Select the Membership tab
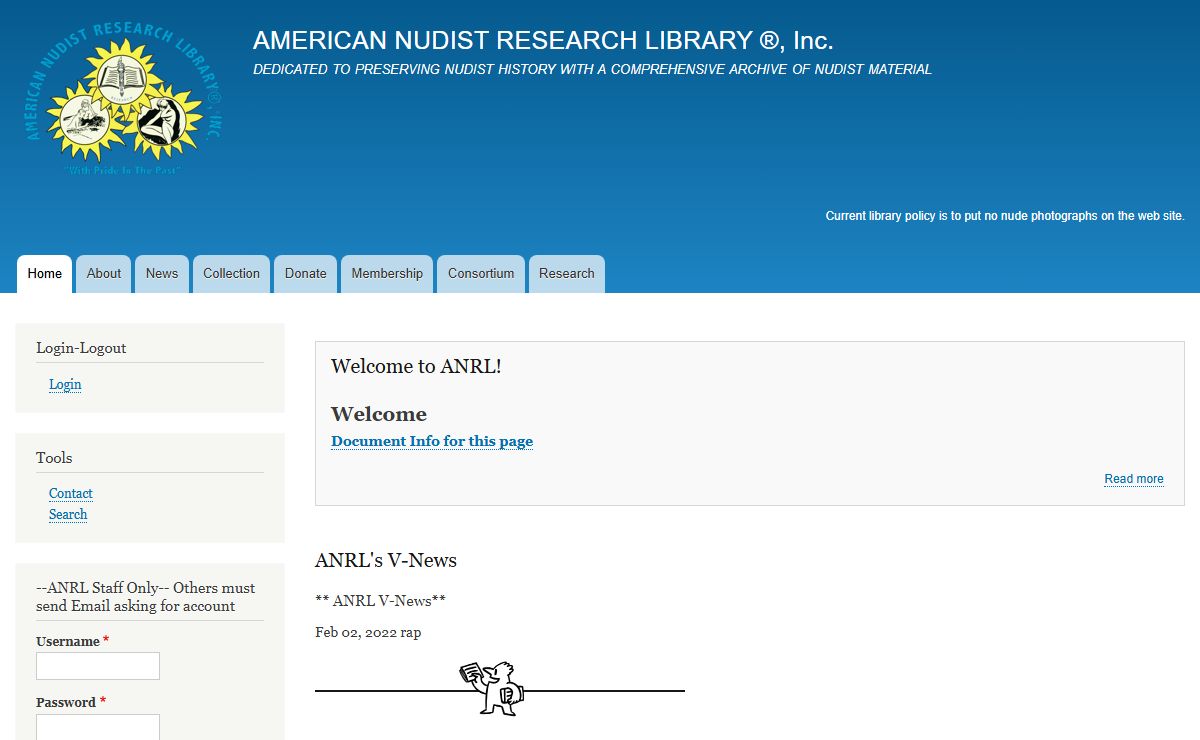This screenshot has width=1200, height=740. [387, 274]
